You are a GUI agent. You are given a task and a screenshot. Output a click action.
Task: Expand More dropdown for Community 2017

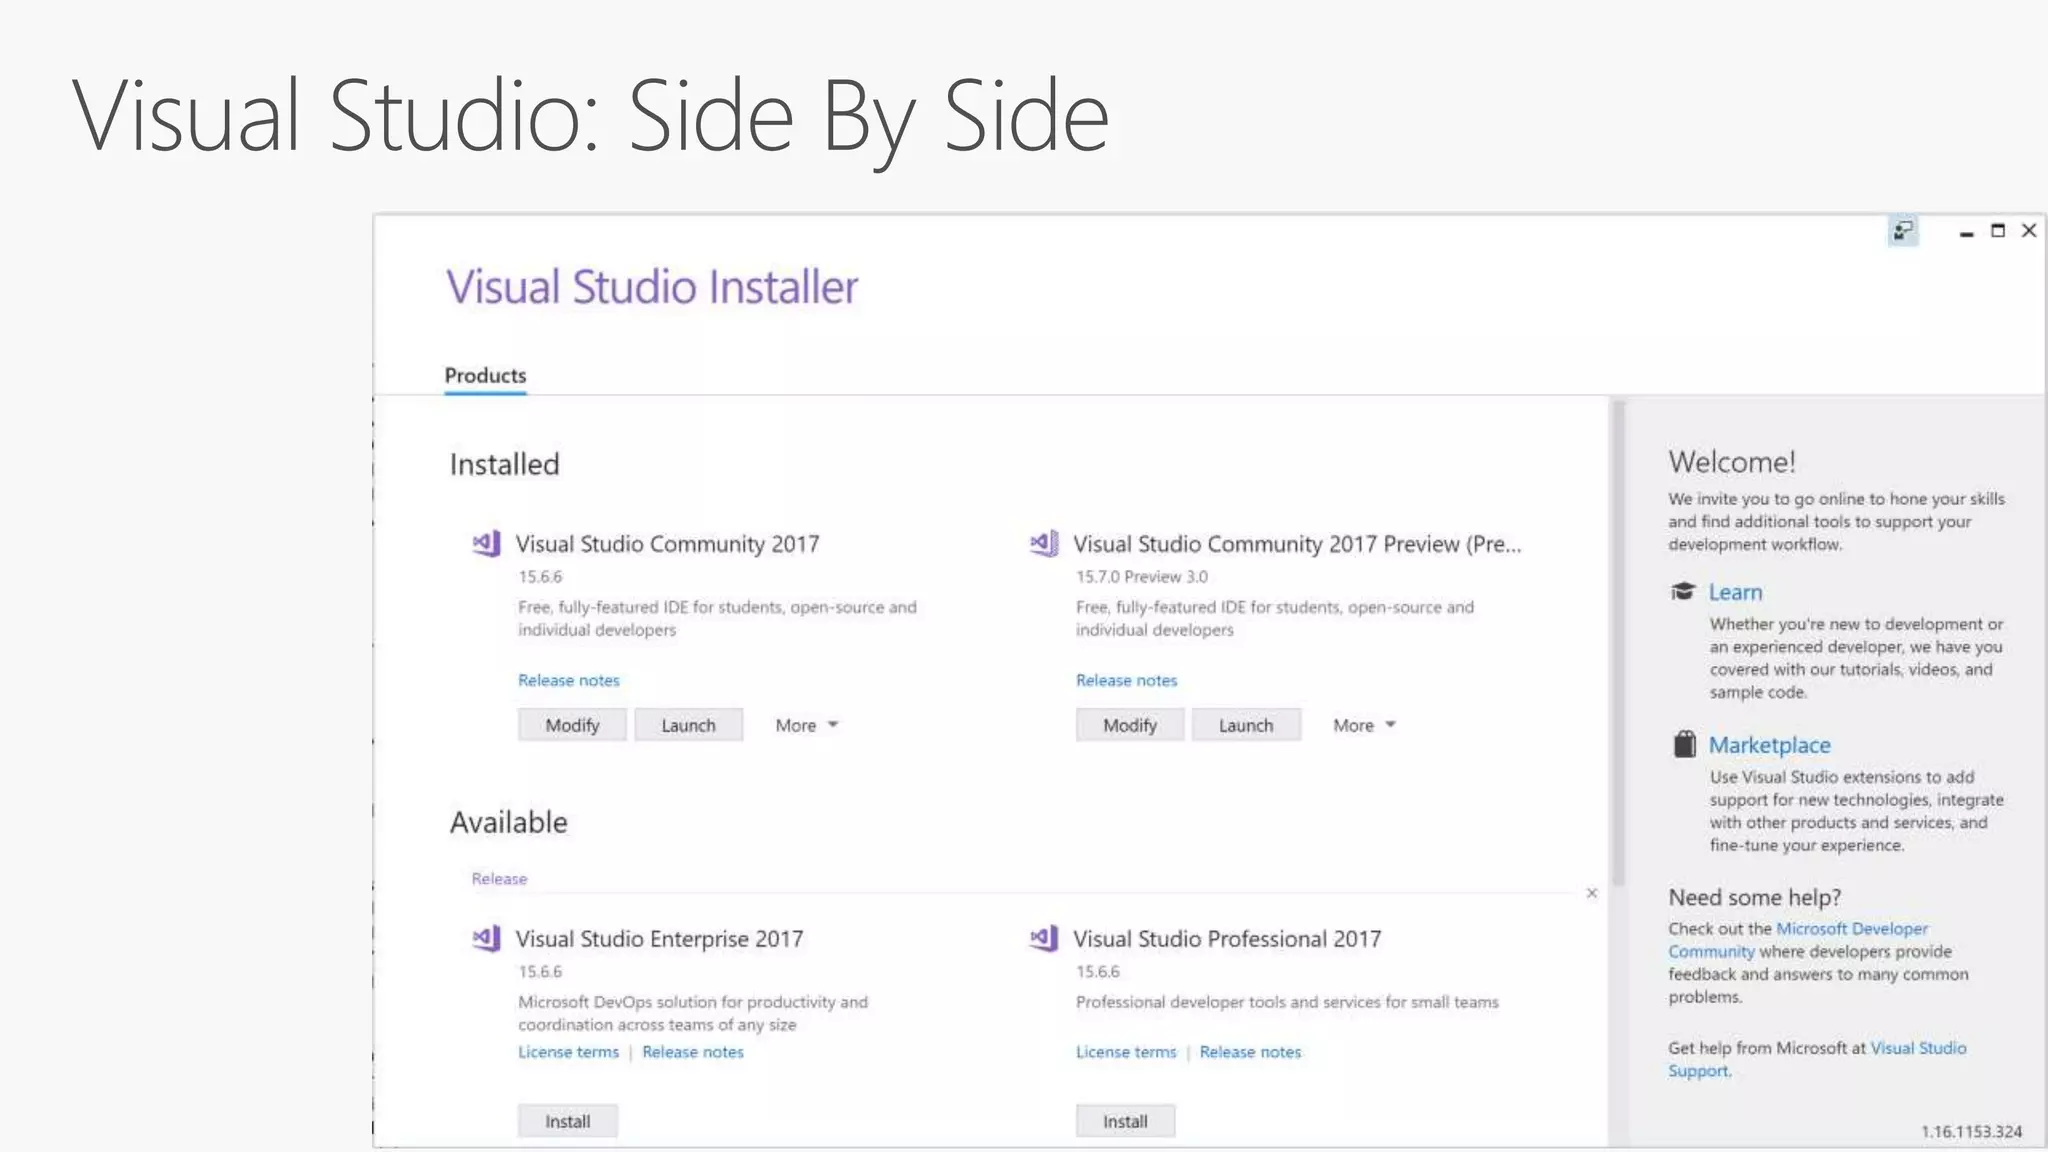coord(806,725)
